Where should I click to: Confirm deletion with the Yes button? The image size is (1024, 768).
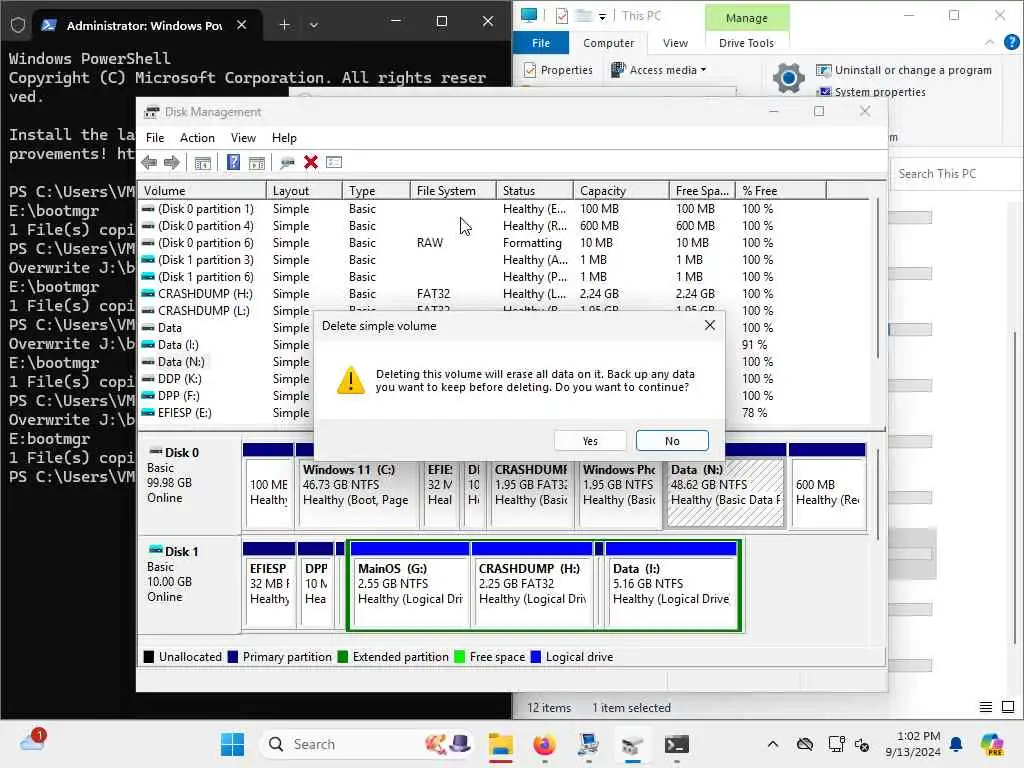click(590, 441)
